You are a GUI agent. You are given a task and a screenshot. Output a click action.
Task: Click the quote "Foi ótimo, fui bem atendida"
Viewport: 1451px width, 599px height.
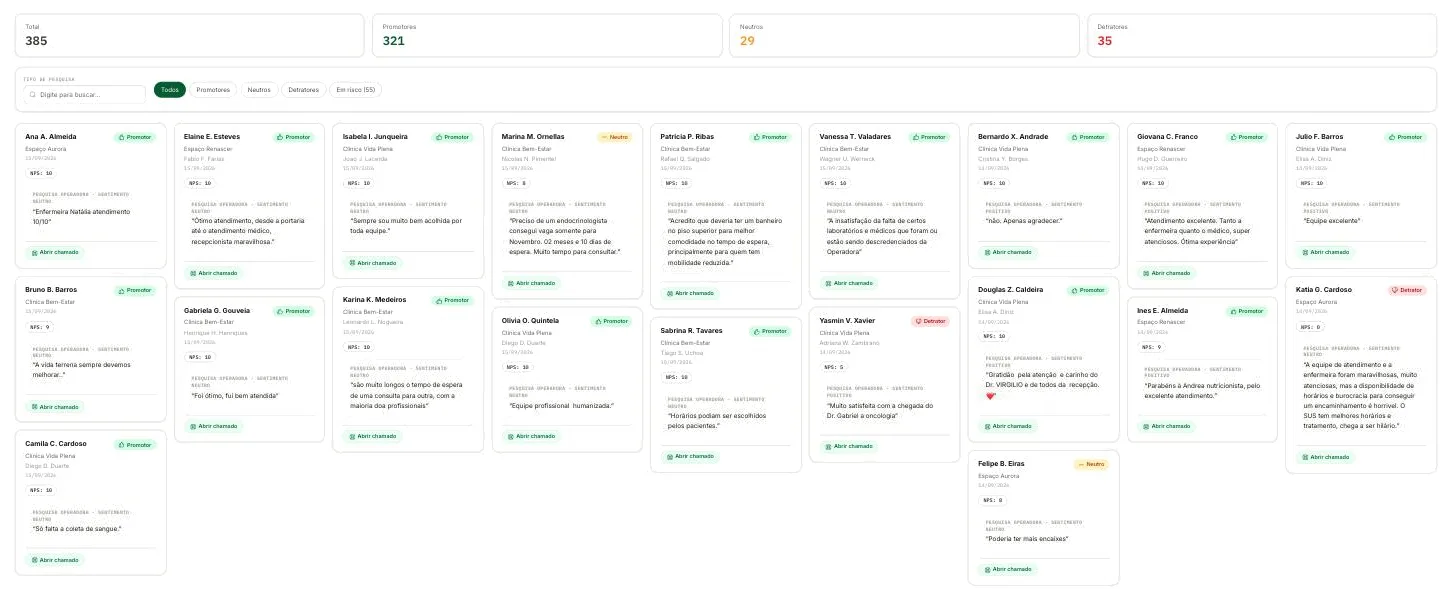pos(235,395)
